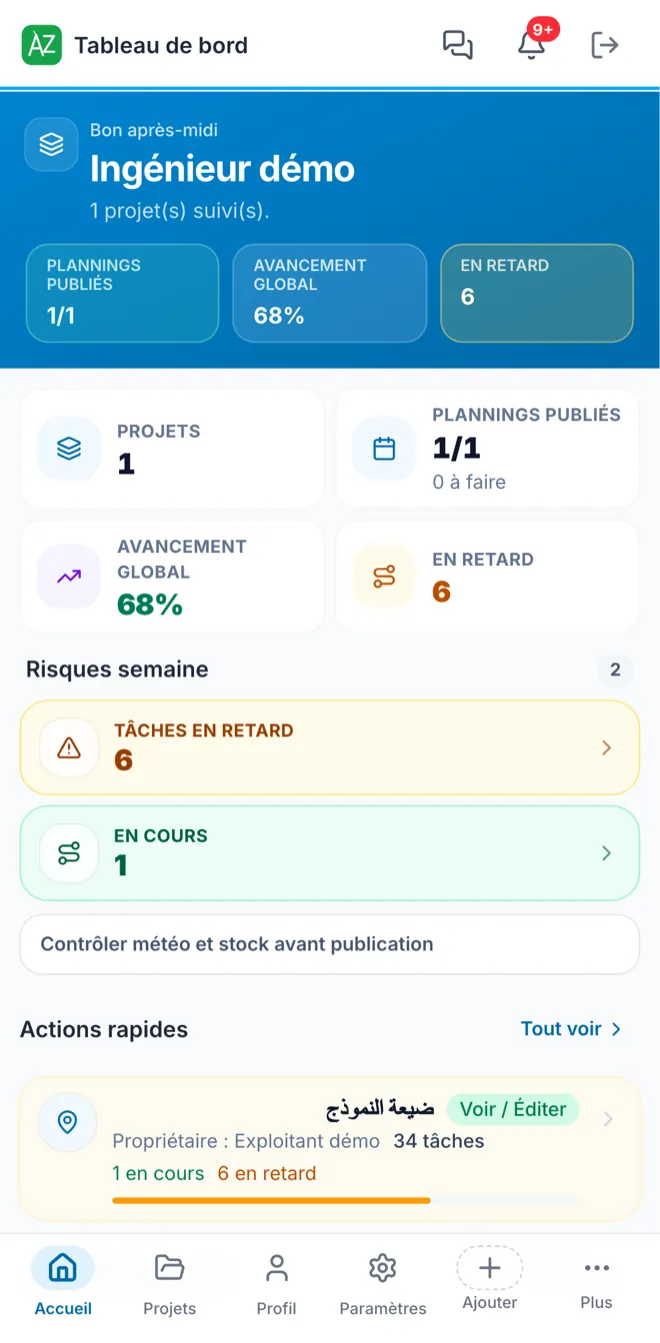Click the Avancement global 68% banner tile

[x=329, y=294]
